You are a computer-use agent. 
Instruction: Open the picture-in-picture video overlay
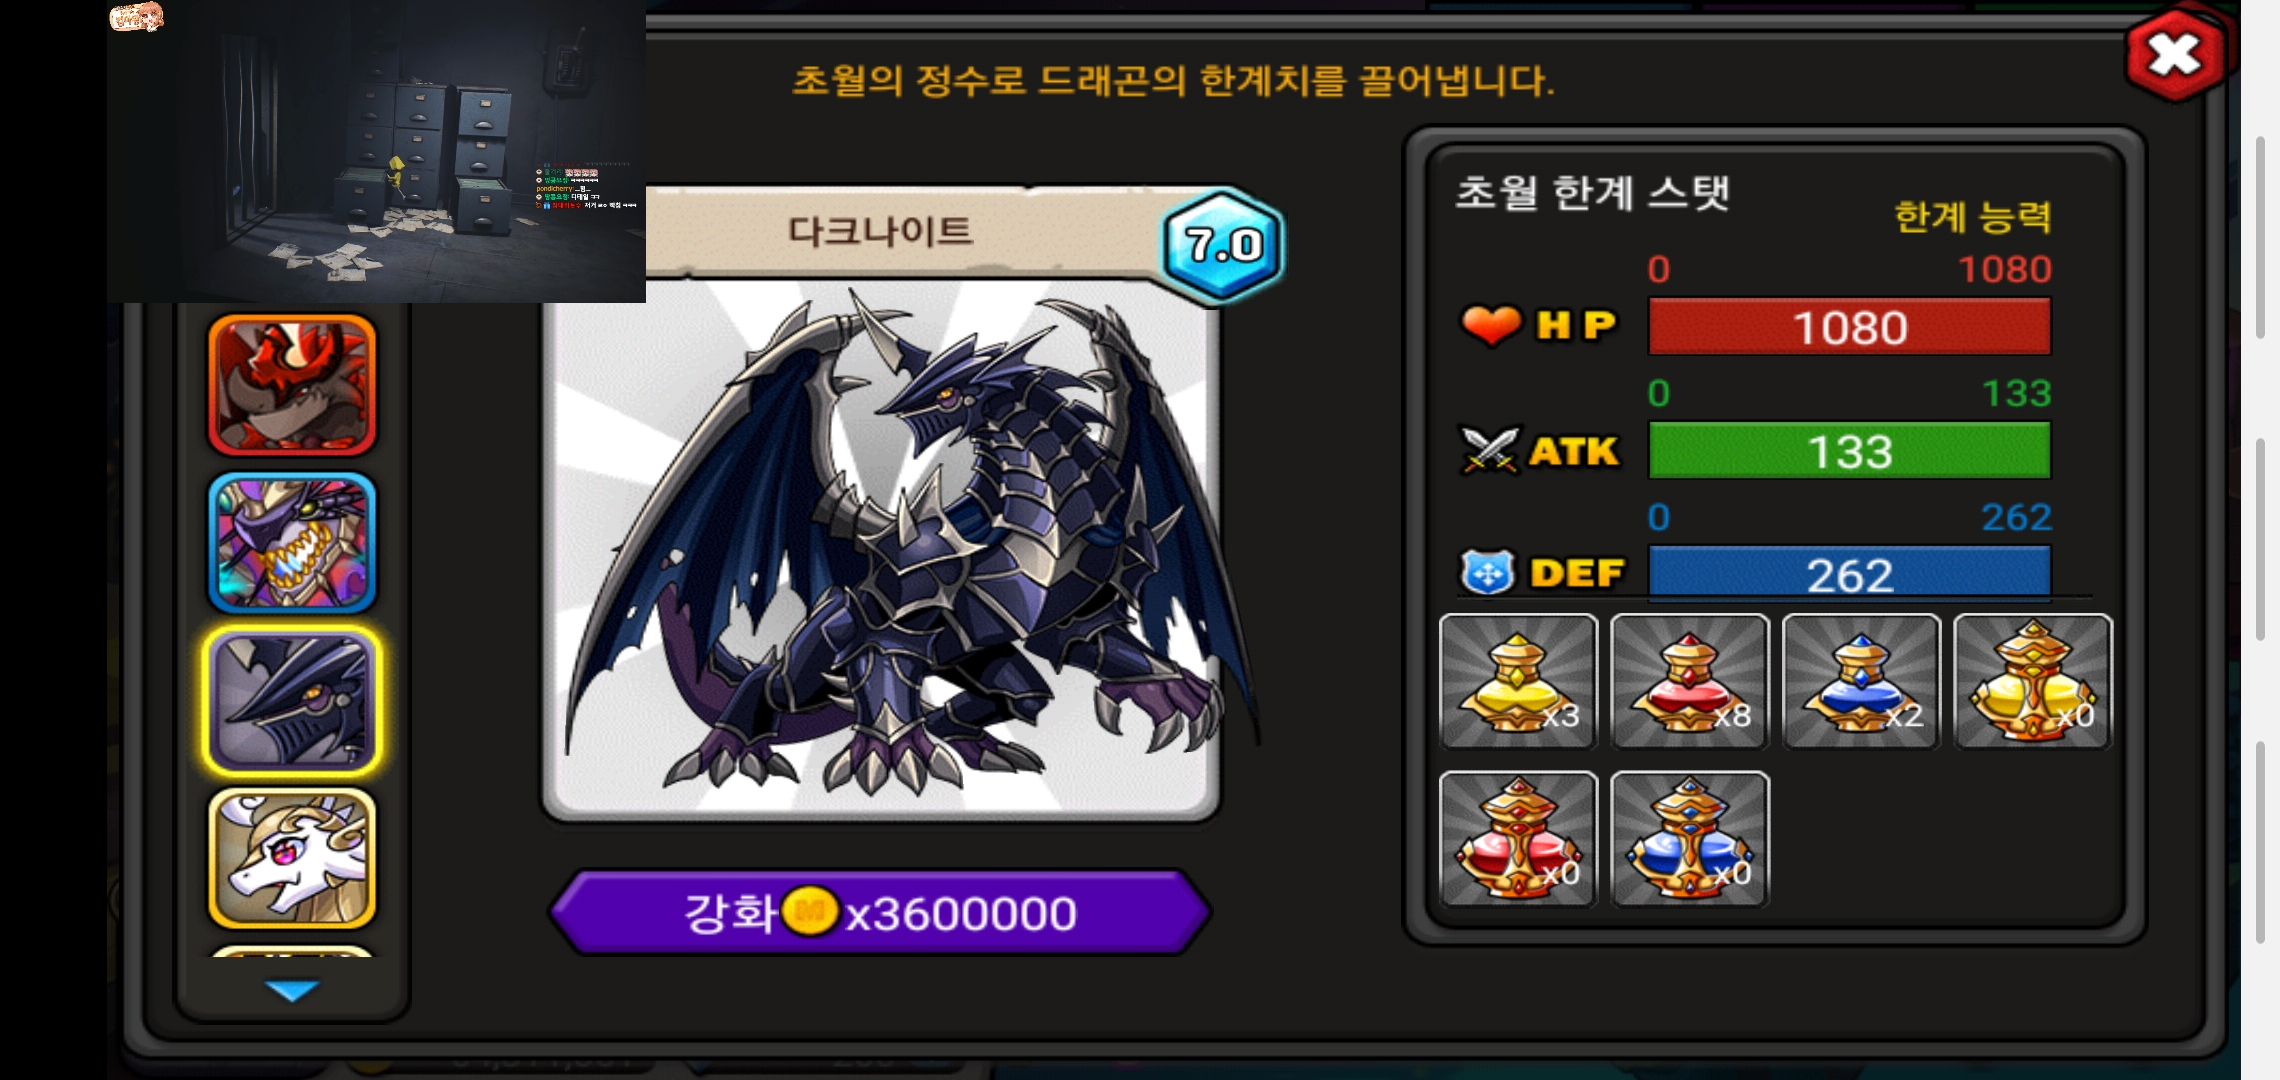coord(376,151)
